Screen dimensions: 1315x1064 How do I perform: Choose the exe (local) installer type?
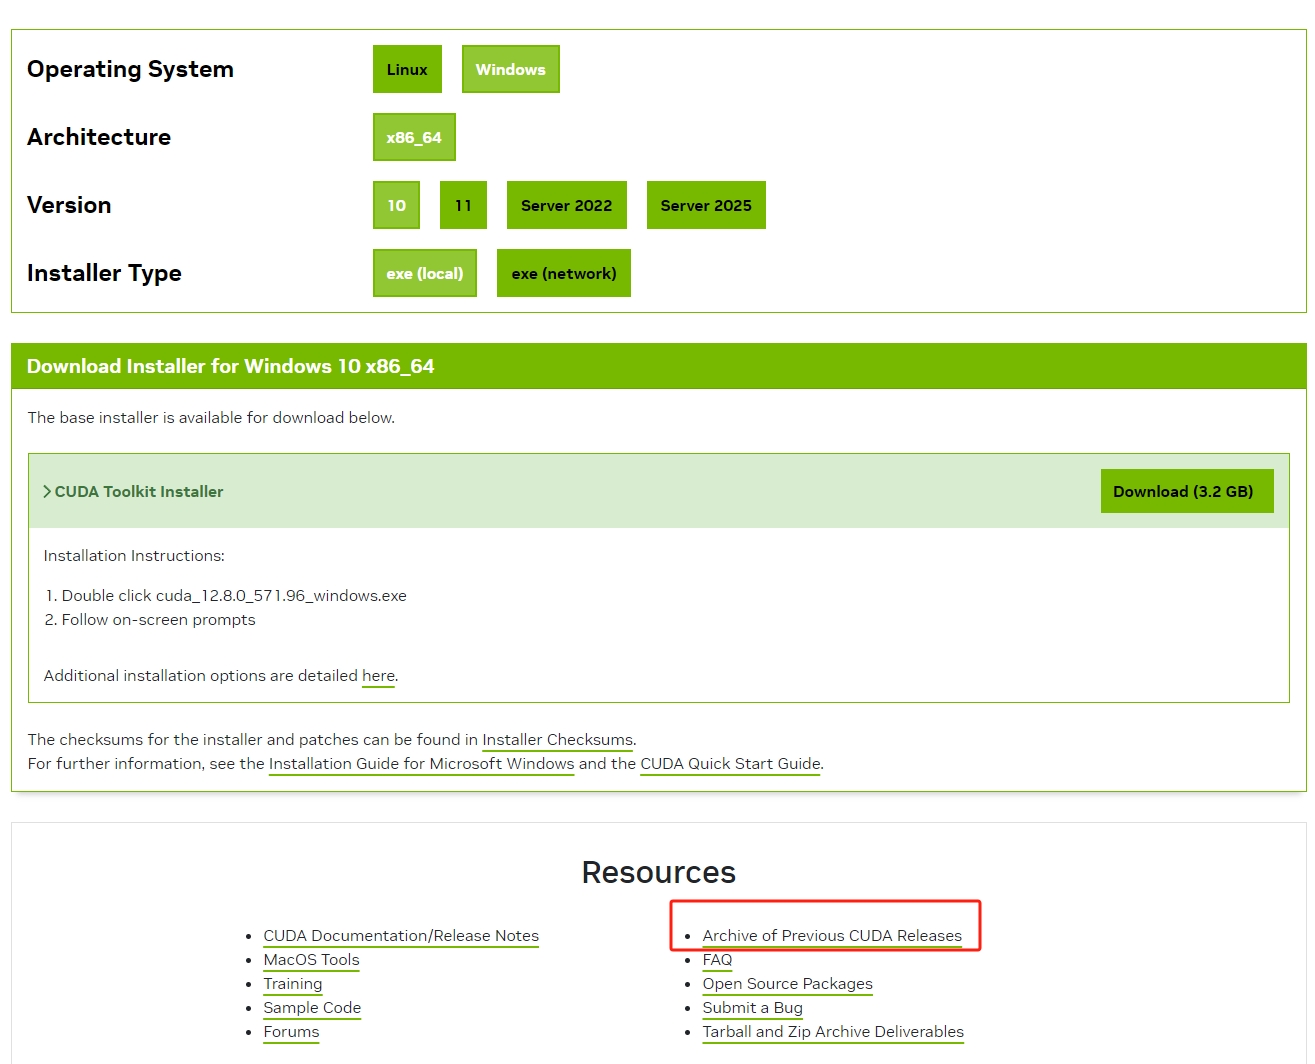coord(425,273)
